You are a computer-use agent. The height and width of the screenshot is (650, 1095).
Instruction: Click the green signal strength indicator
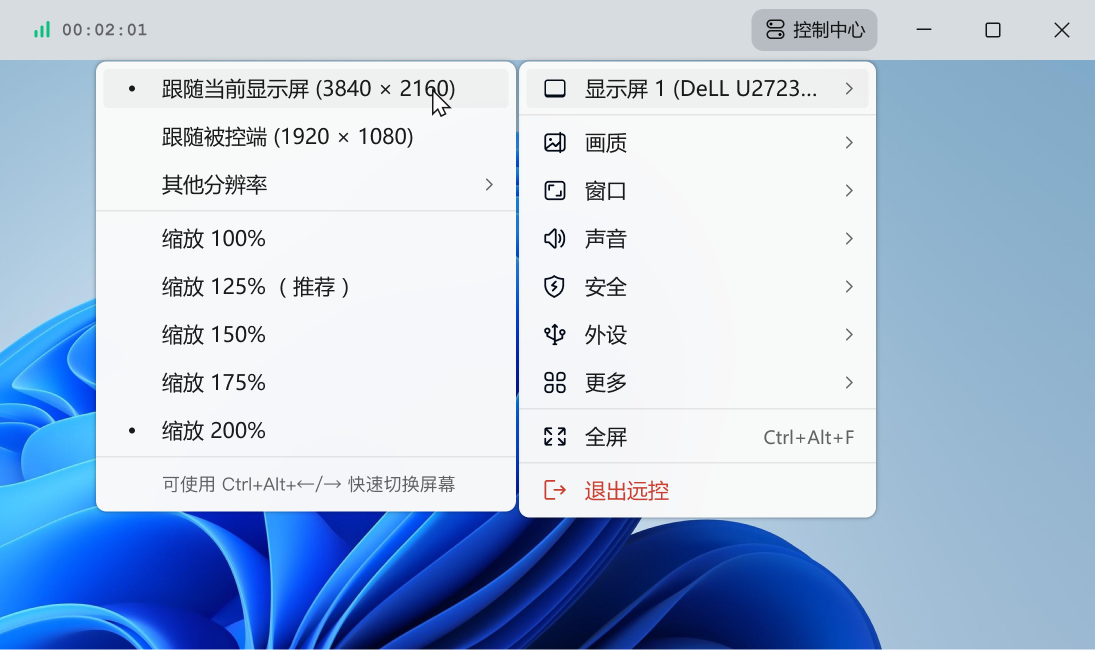[42, 30]
